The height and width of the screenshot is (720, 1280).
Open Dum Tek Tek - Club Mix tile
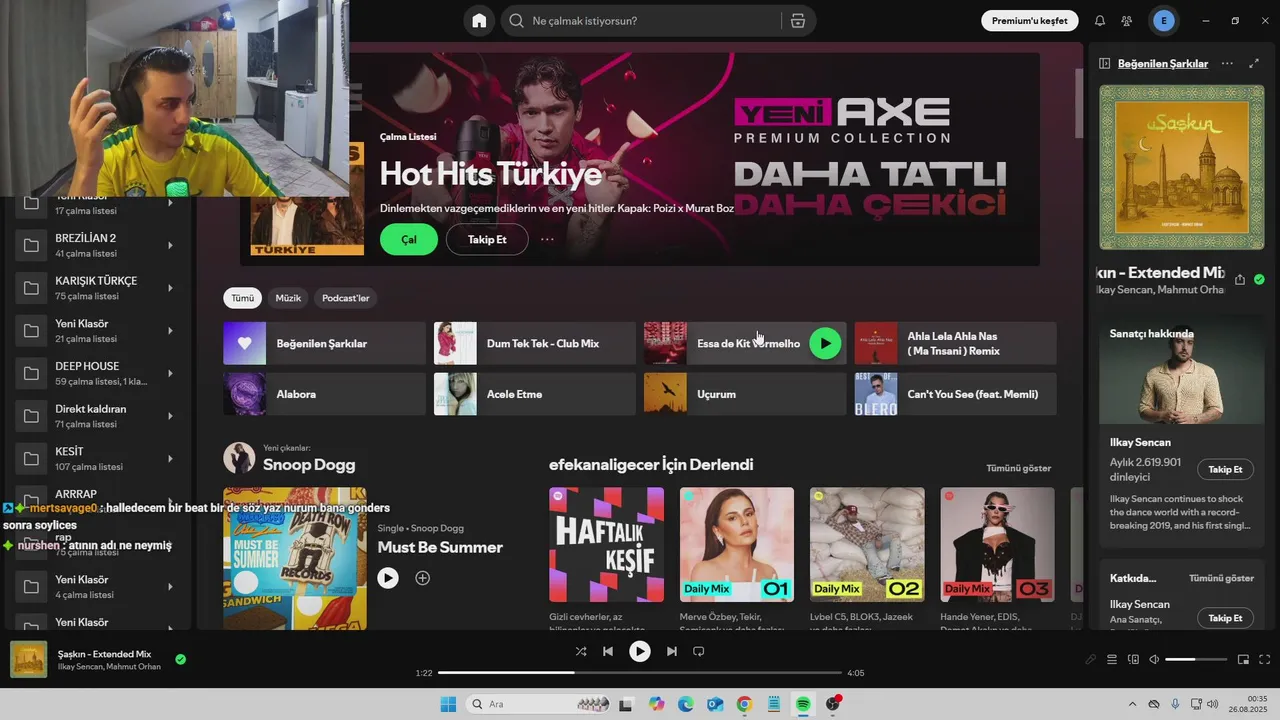(535, 343)
